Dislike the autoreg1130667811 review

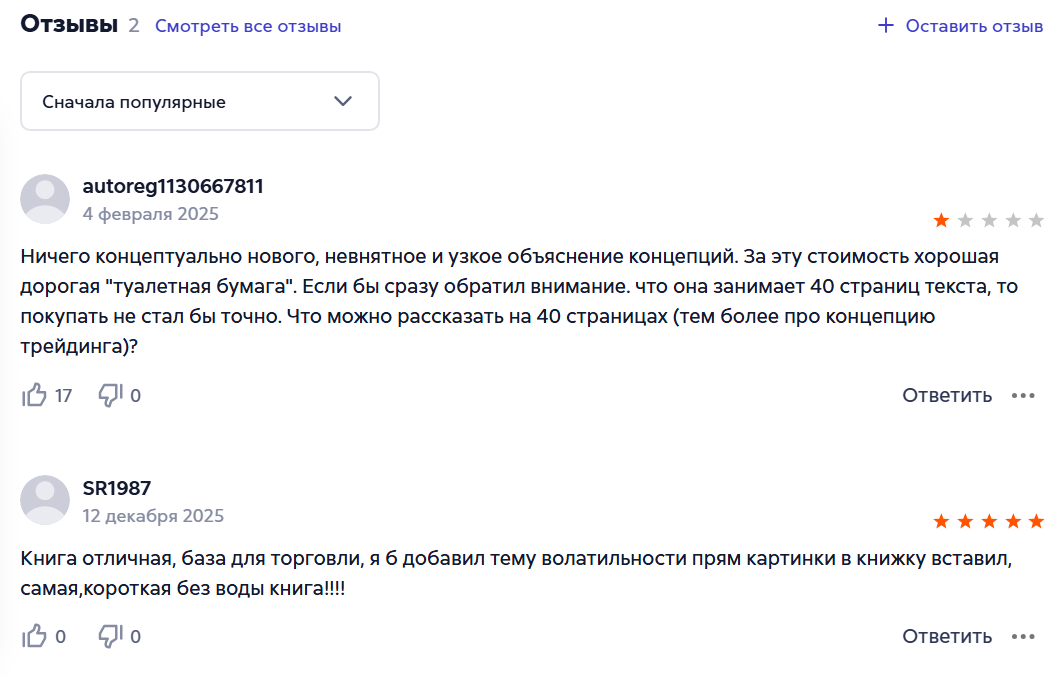pos(110,395)
